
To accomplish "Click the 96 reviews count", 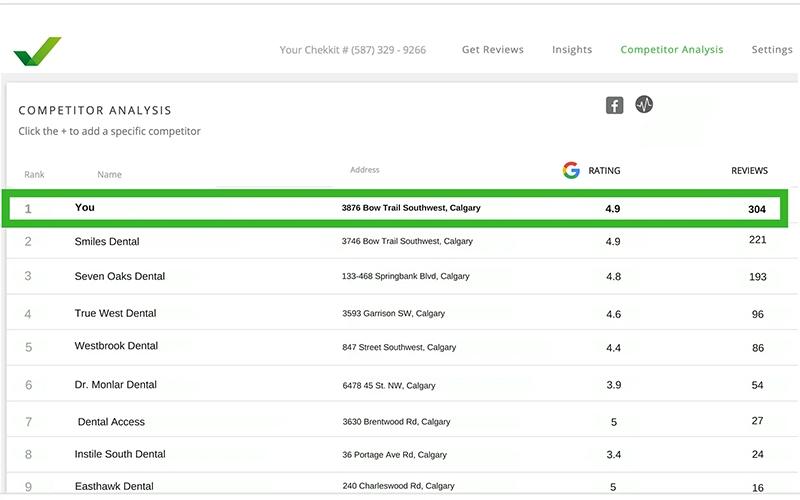I will [758, 314].
